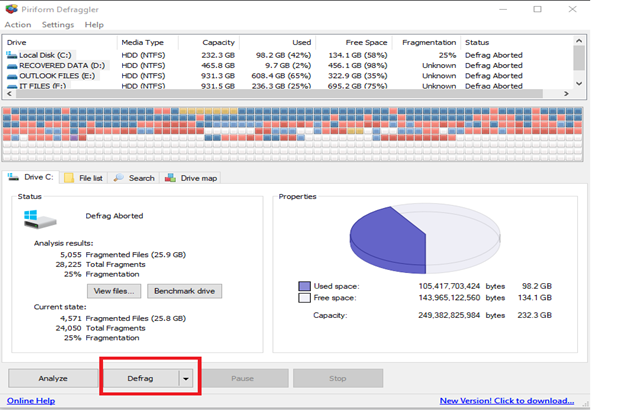This screenshot has width=623, height=410.
Task: Open the Online Help link
Action: tap(31, 400)
